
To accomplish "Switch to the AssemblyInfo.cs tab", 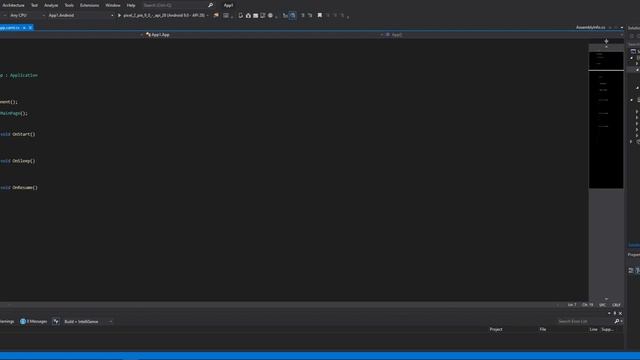I will [x=590, y=27].
